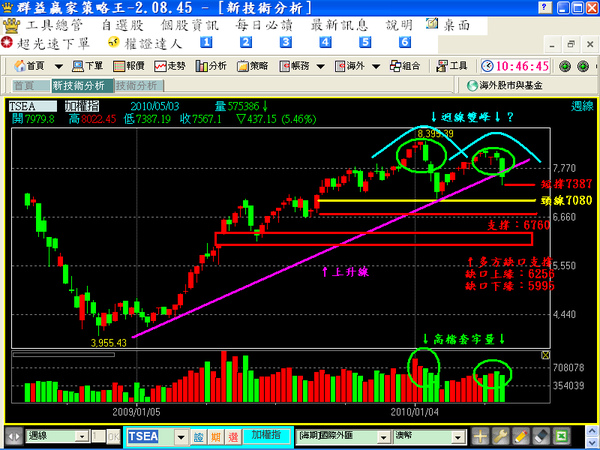Switch to 首頁 tab
Image resolution: width=600 pixels, height=450 pixels.
pos(31,86)
